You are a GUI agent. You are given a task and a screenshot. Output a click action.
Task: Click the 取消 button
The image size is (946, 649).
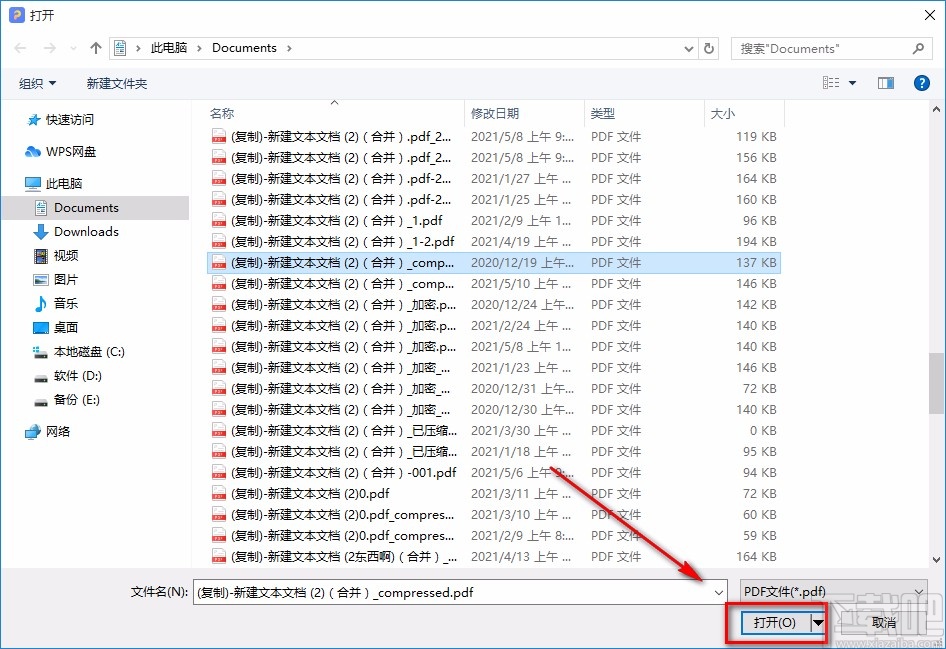[884, 622]
